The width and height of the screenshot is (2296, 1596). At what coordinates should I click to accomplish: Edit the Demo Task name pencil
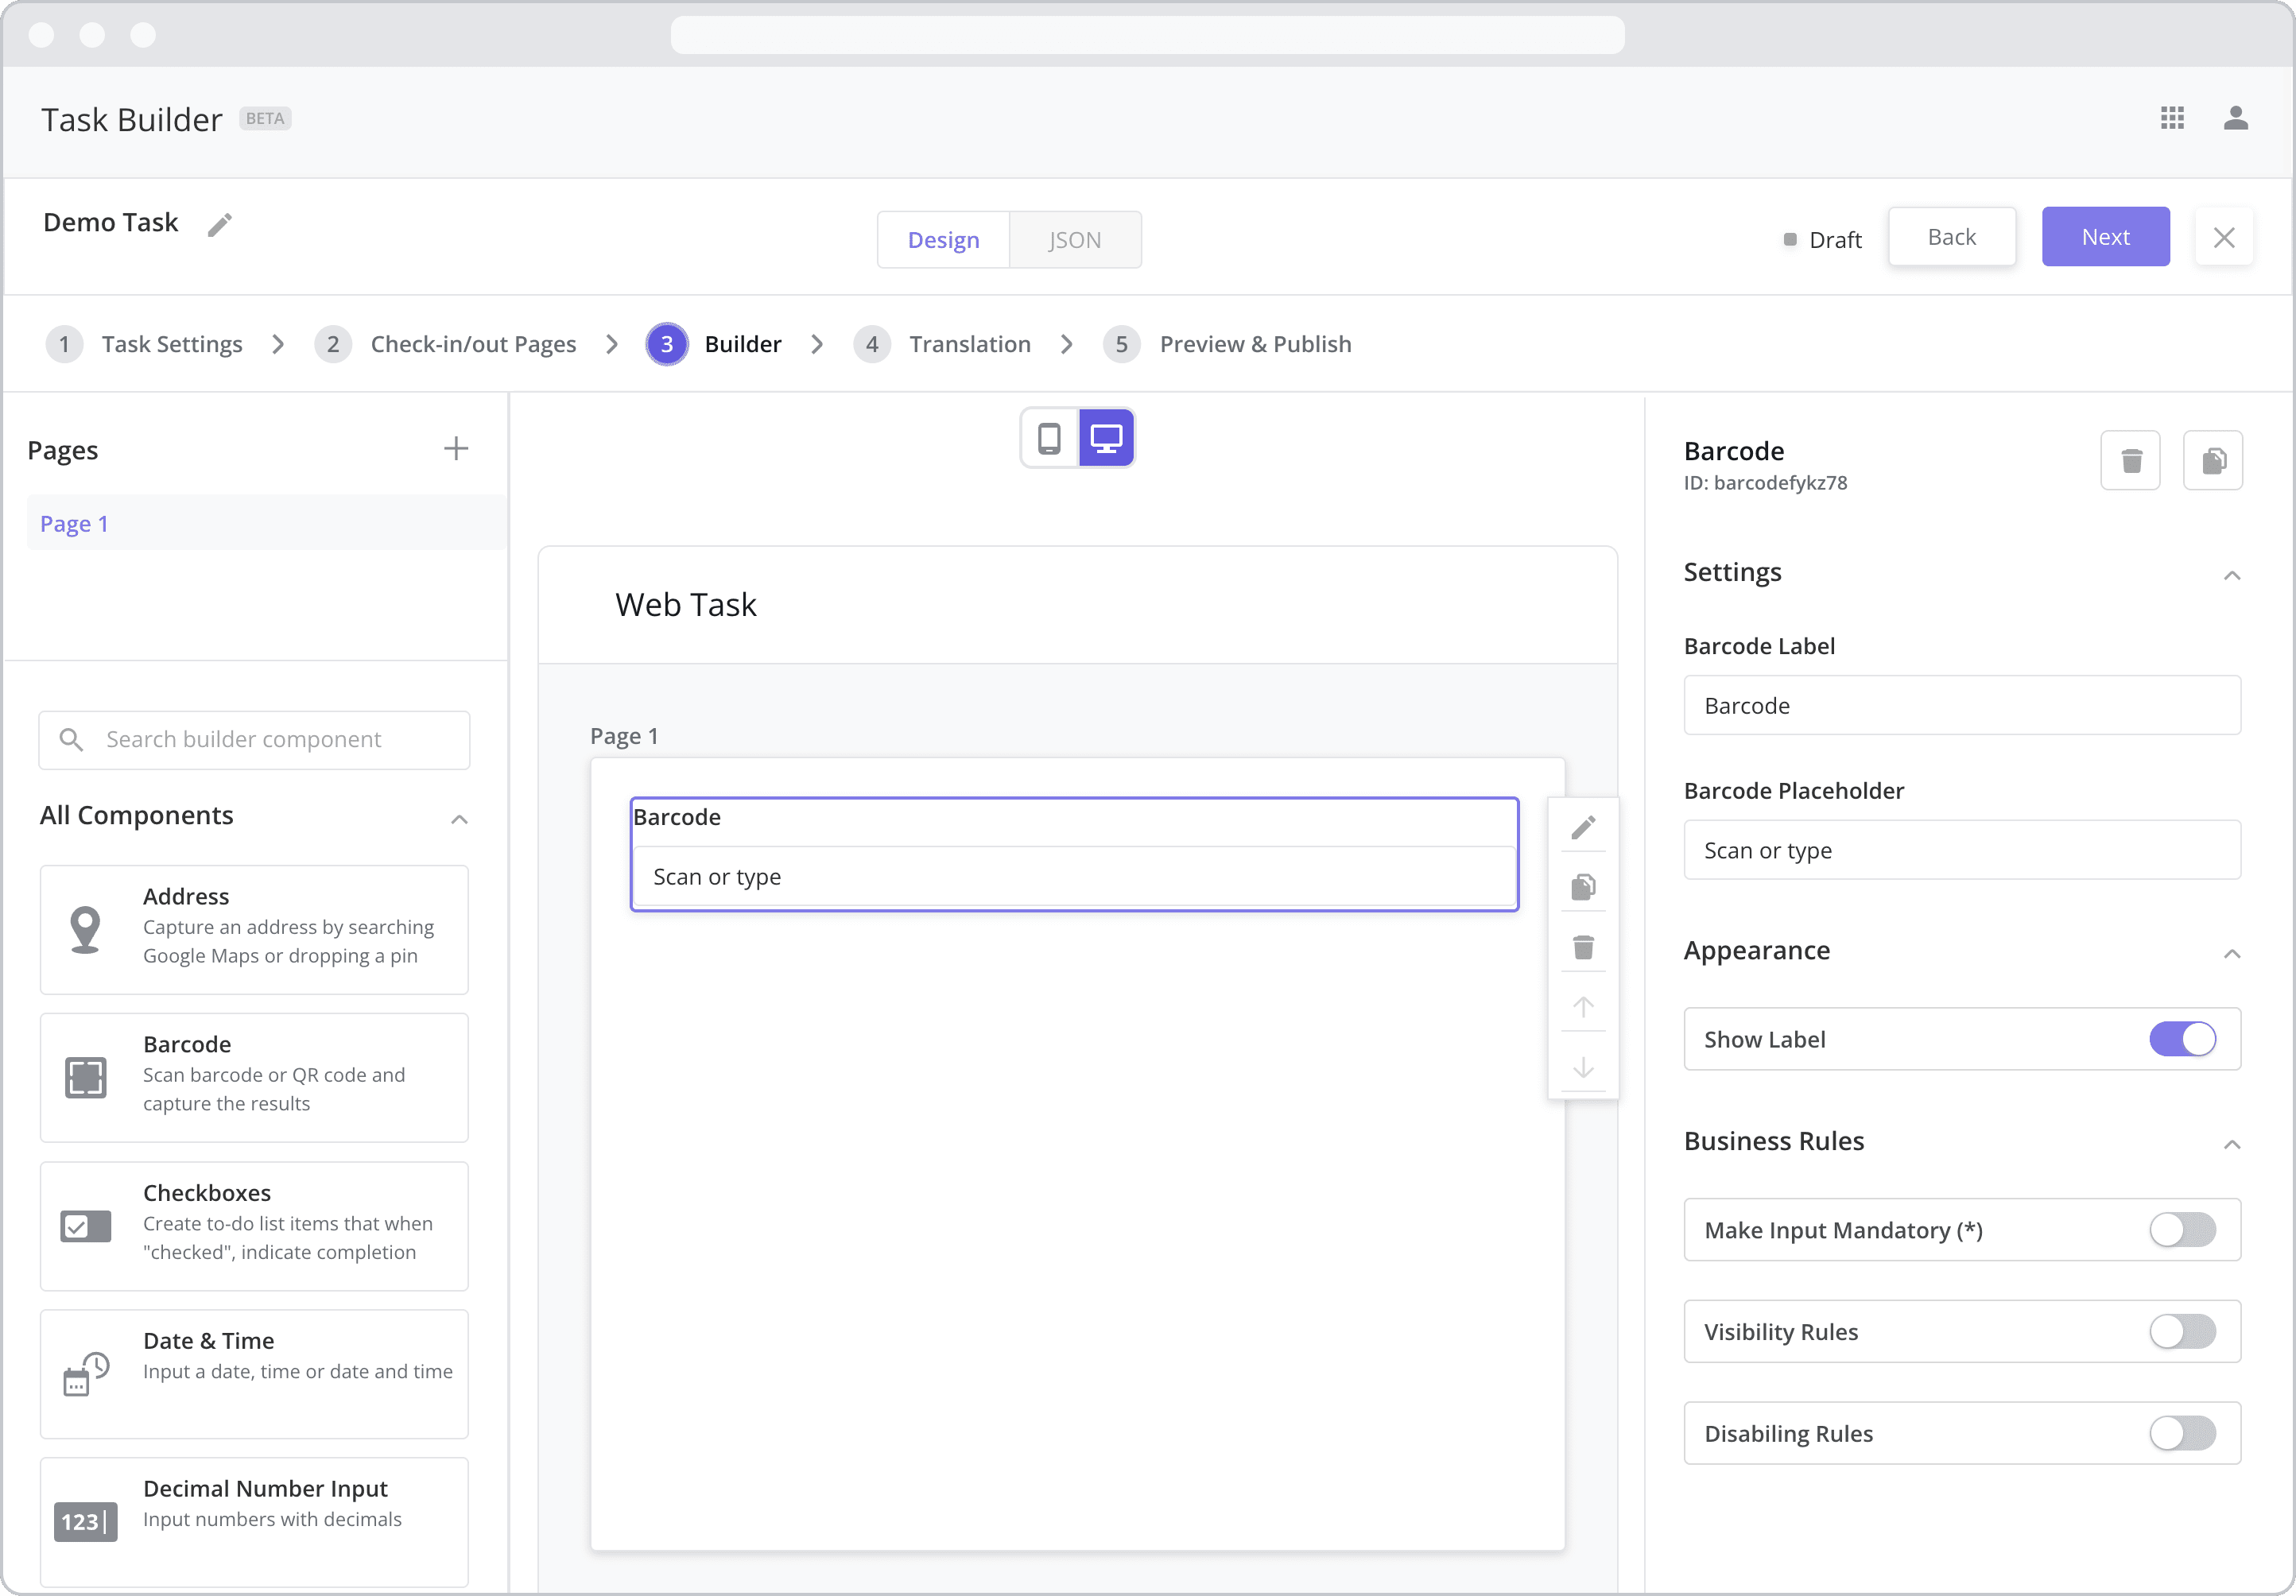click(x=220, y=225)
